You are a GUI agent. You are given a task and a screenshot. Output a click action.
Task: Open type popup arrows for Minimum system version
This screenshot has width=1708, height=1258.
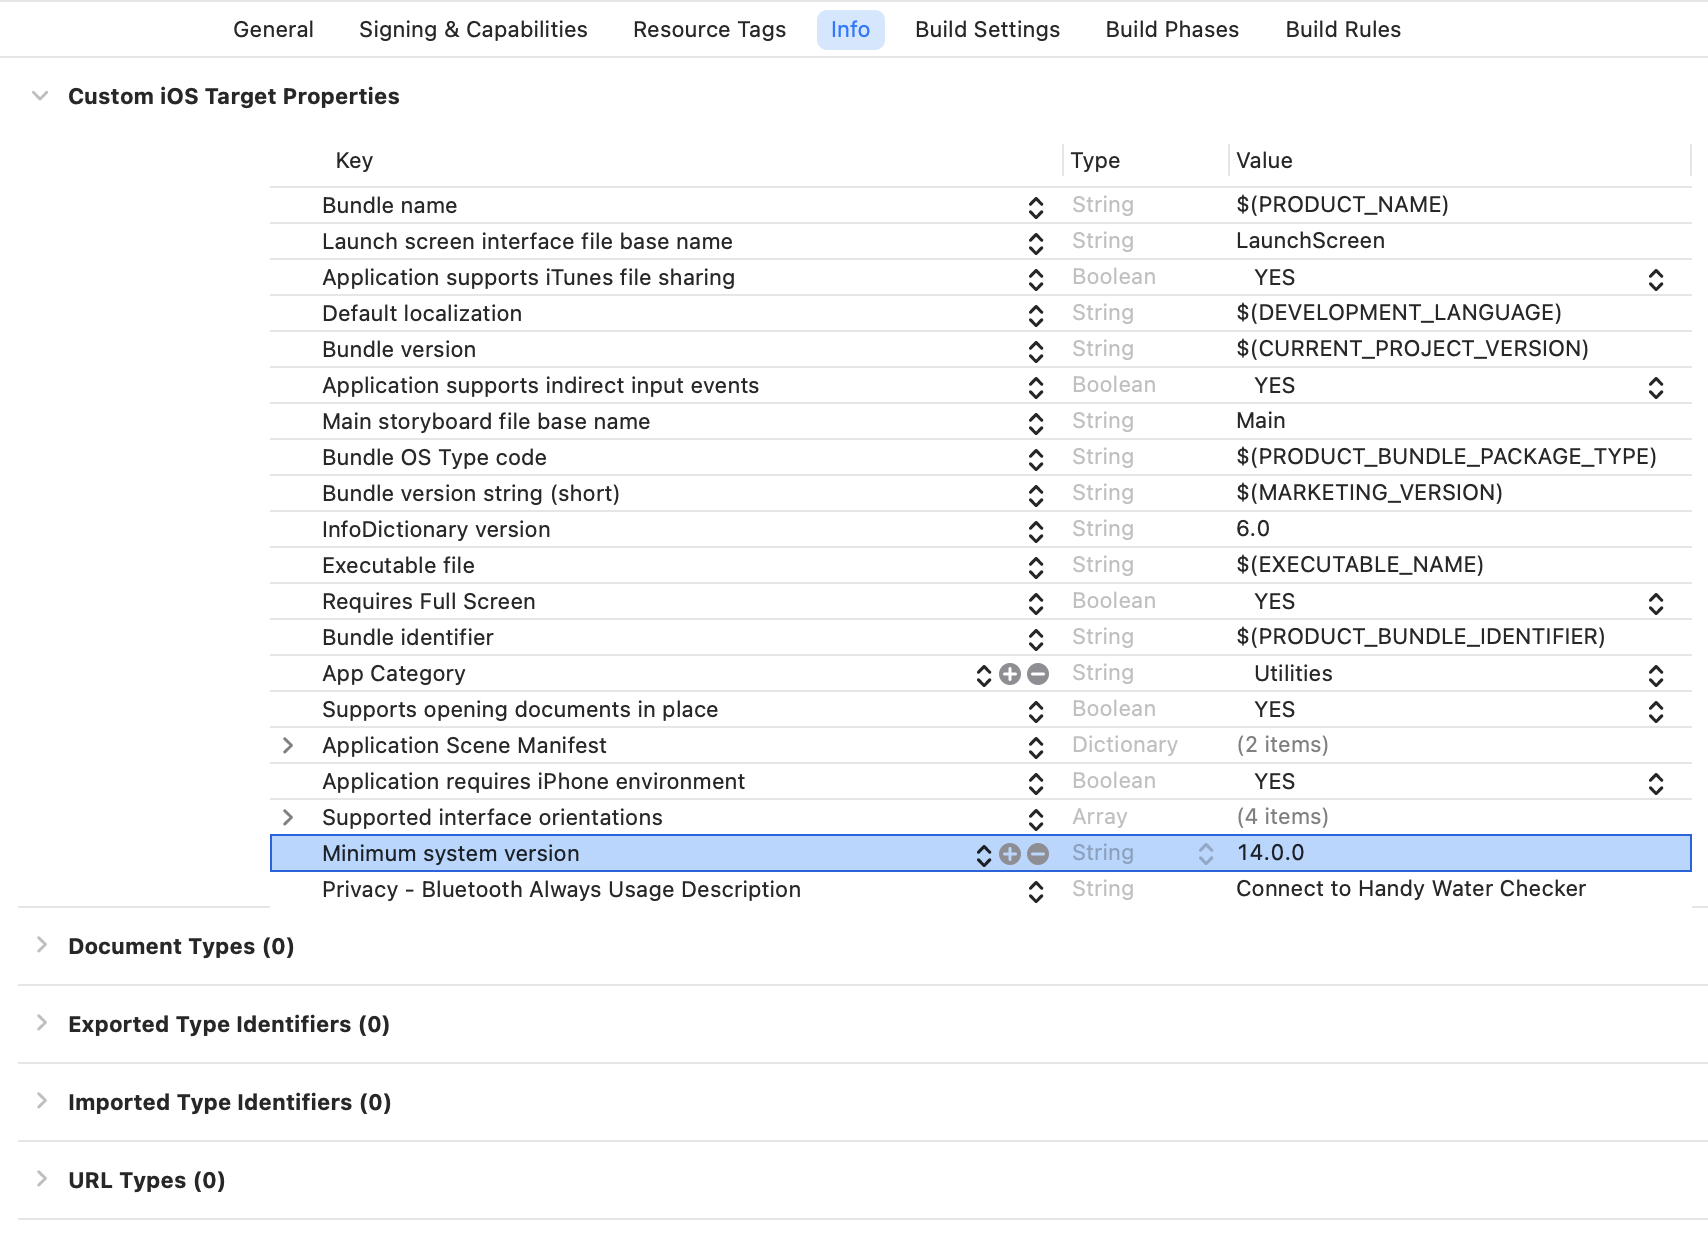[1206, 854]
